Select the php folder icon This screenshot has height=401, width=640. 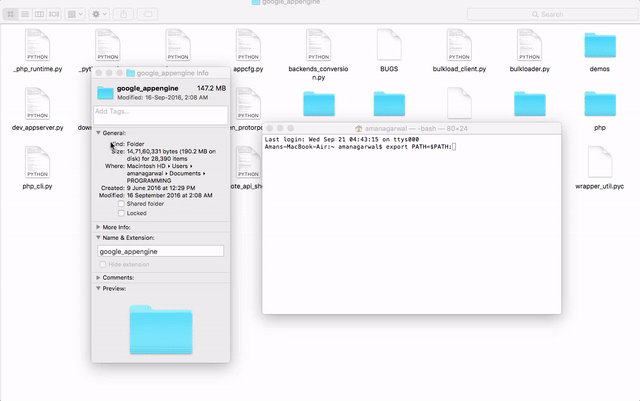tap(600, 104)
